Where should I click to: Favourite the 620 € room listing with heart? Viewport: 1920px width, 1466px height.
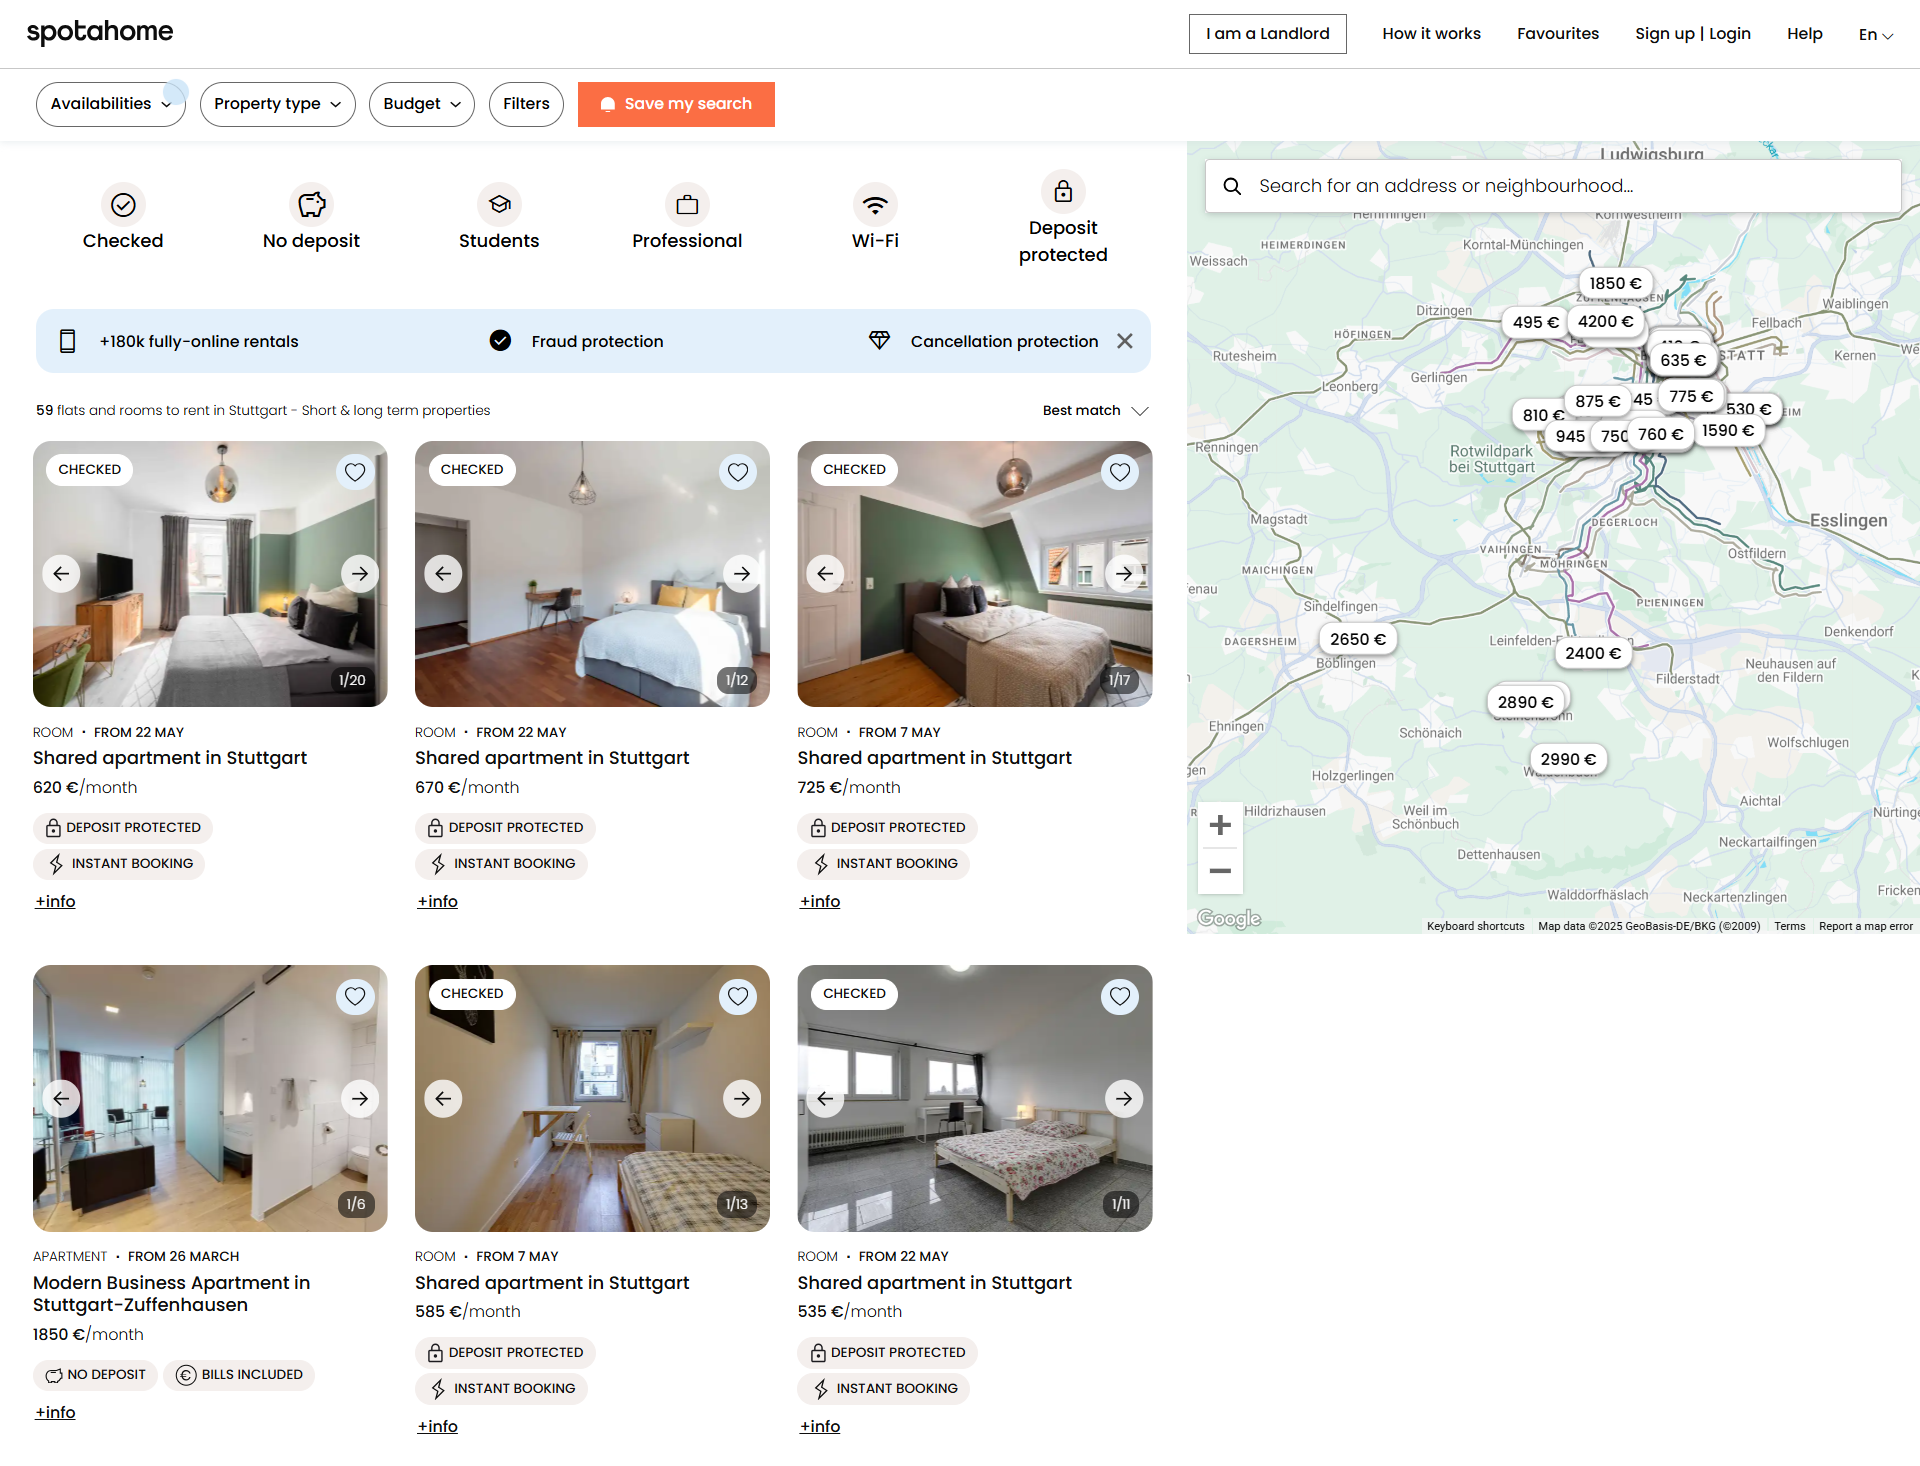[355, 472]
